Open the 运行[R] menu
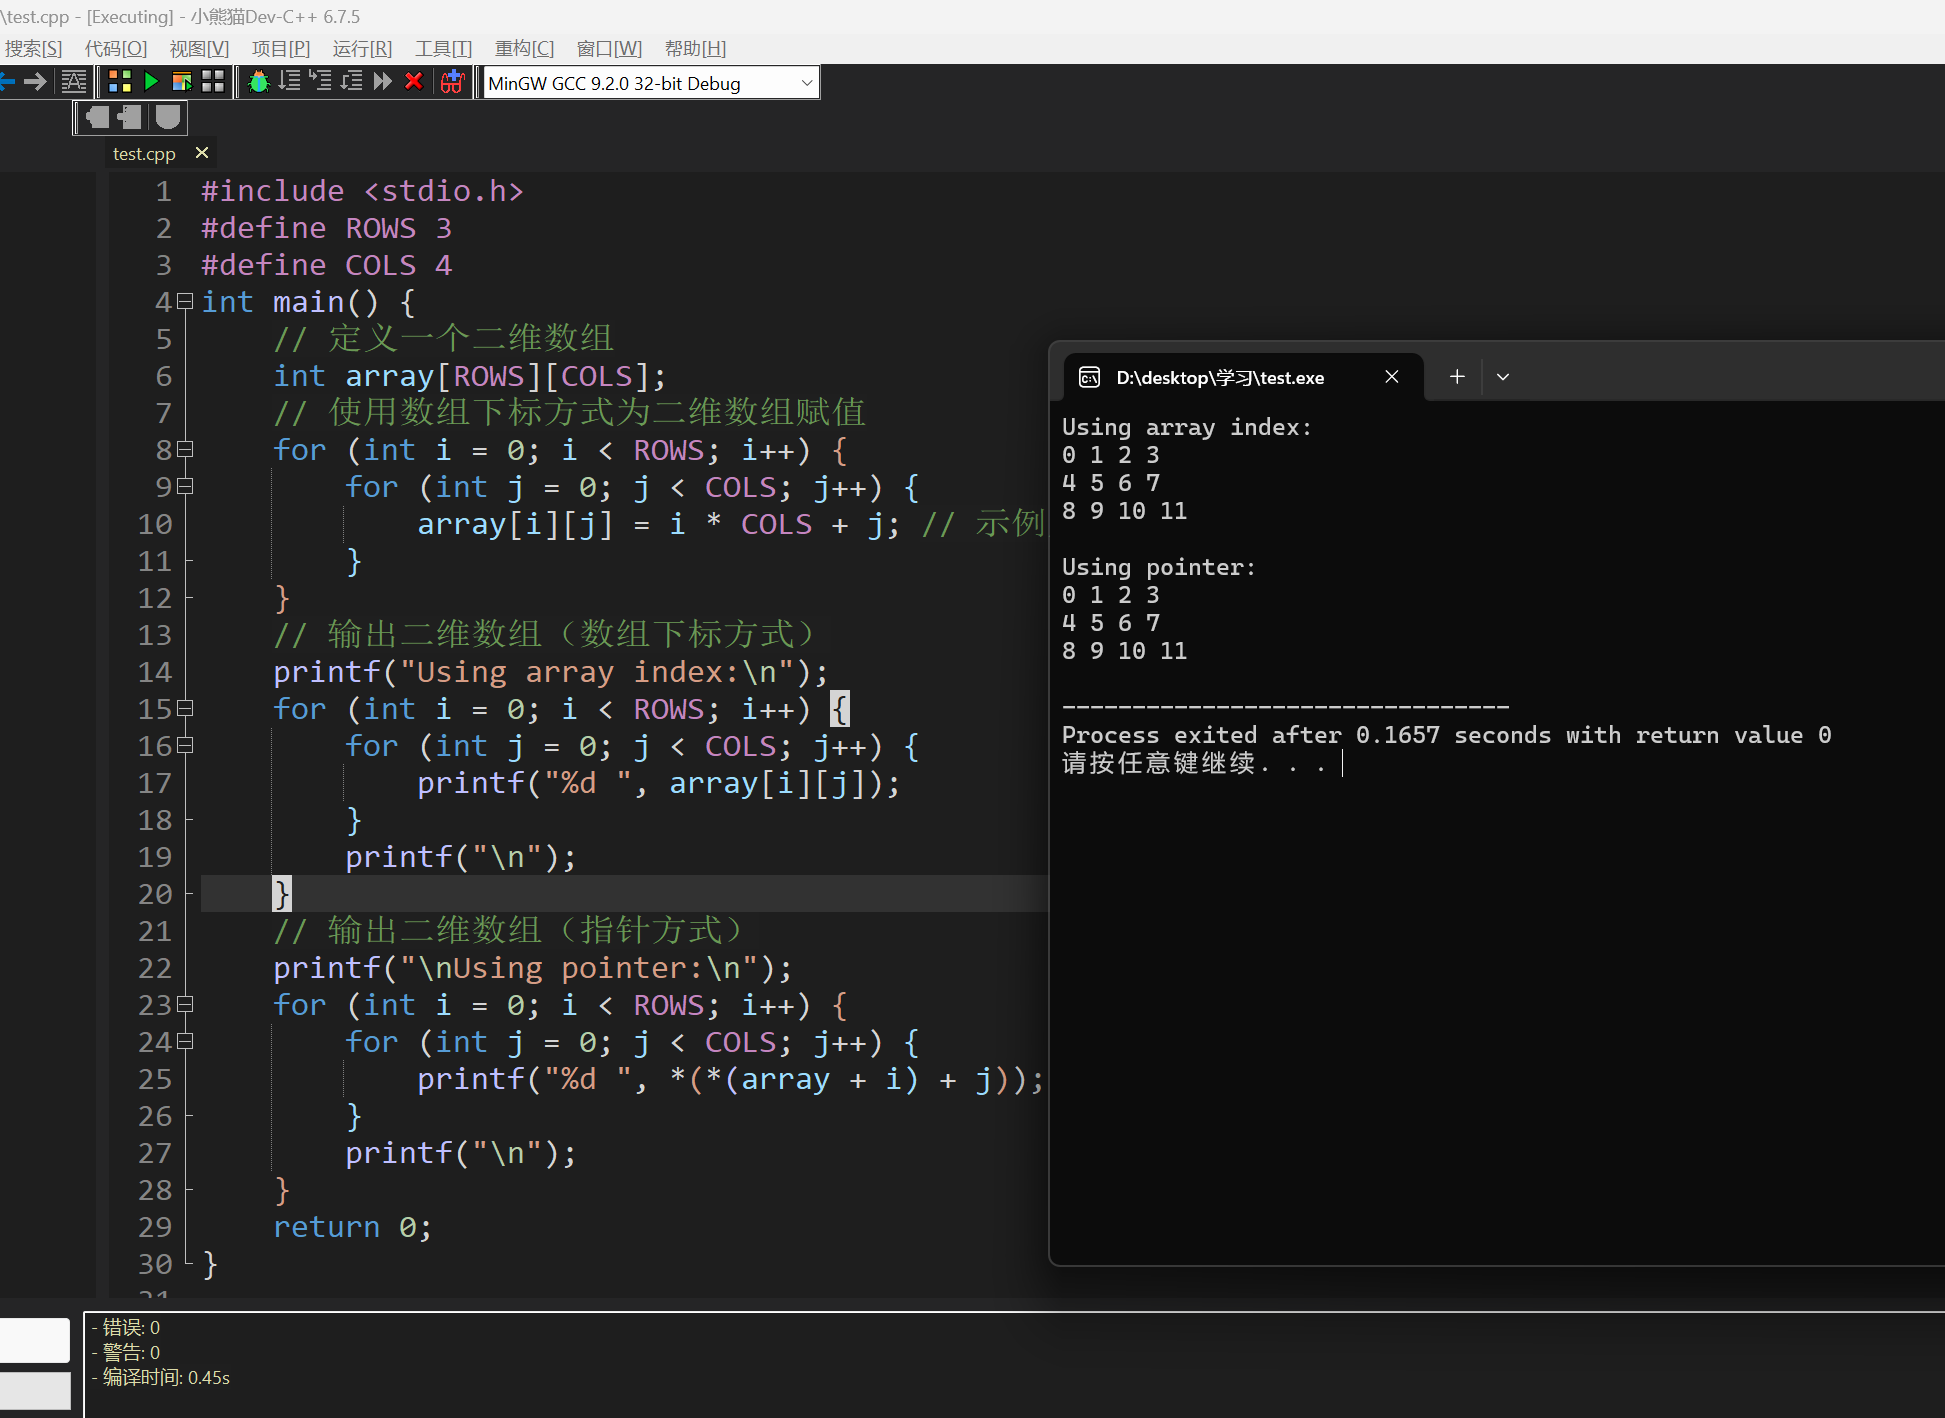Screen dimensions: 1945x1418 point(362,49)
